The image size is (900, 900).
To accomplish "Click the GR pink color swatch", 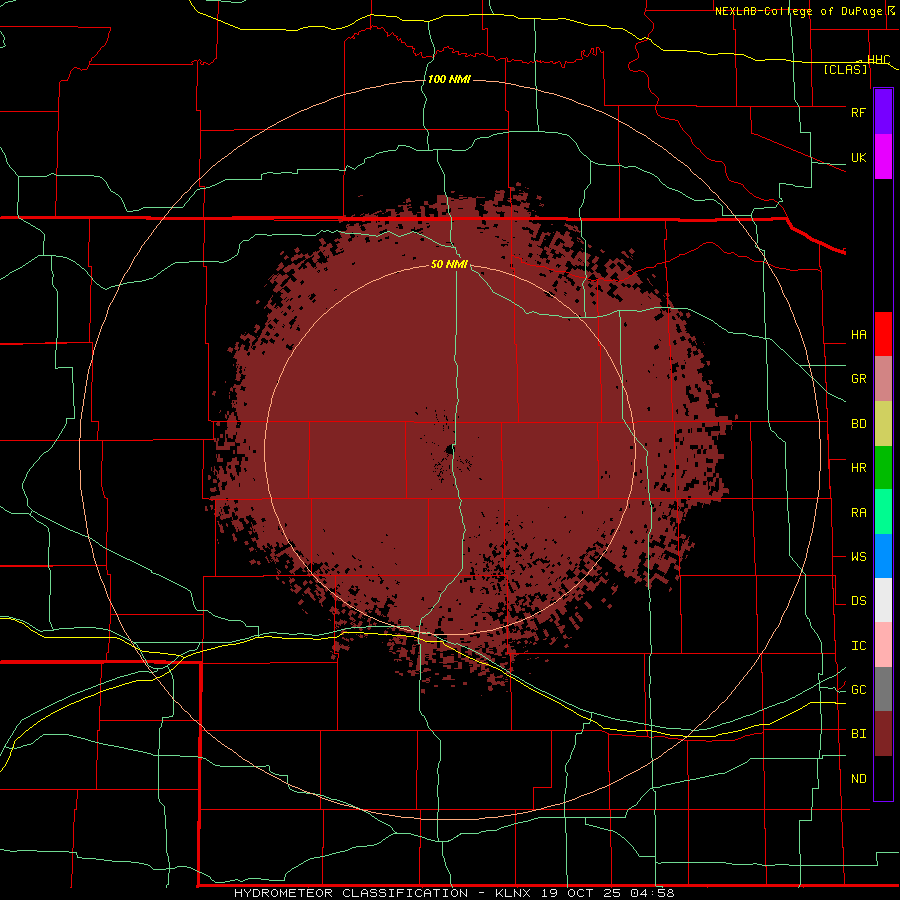I will tap(883, 378).
